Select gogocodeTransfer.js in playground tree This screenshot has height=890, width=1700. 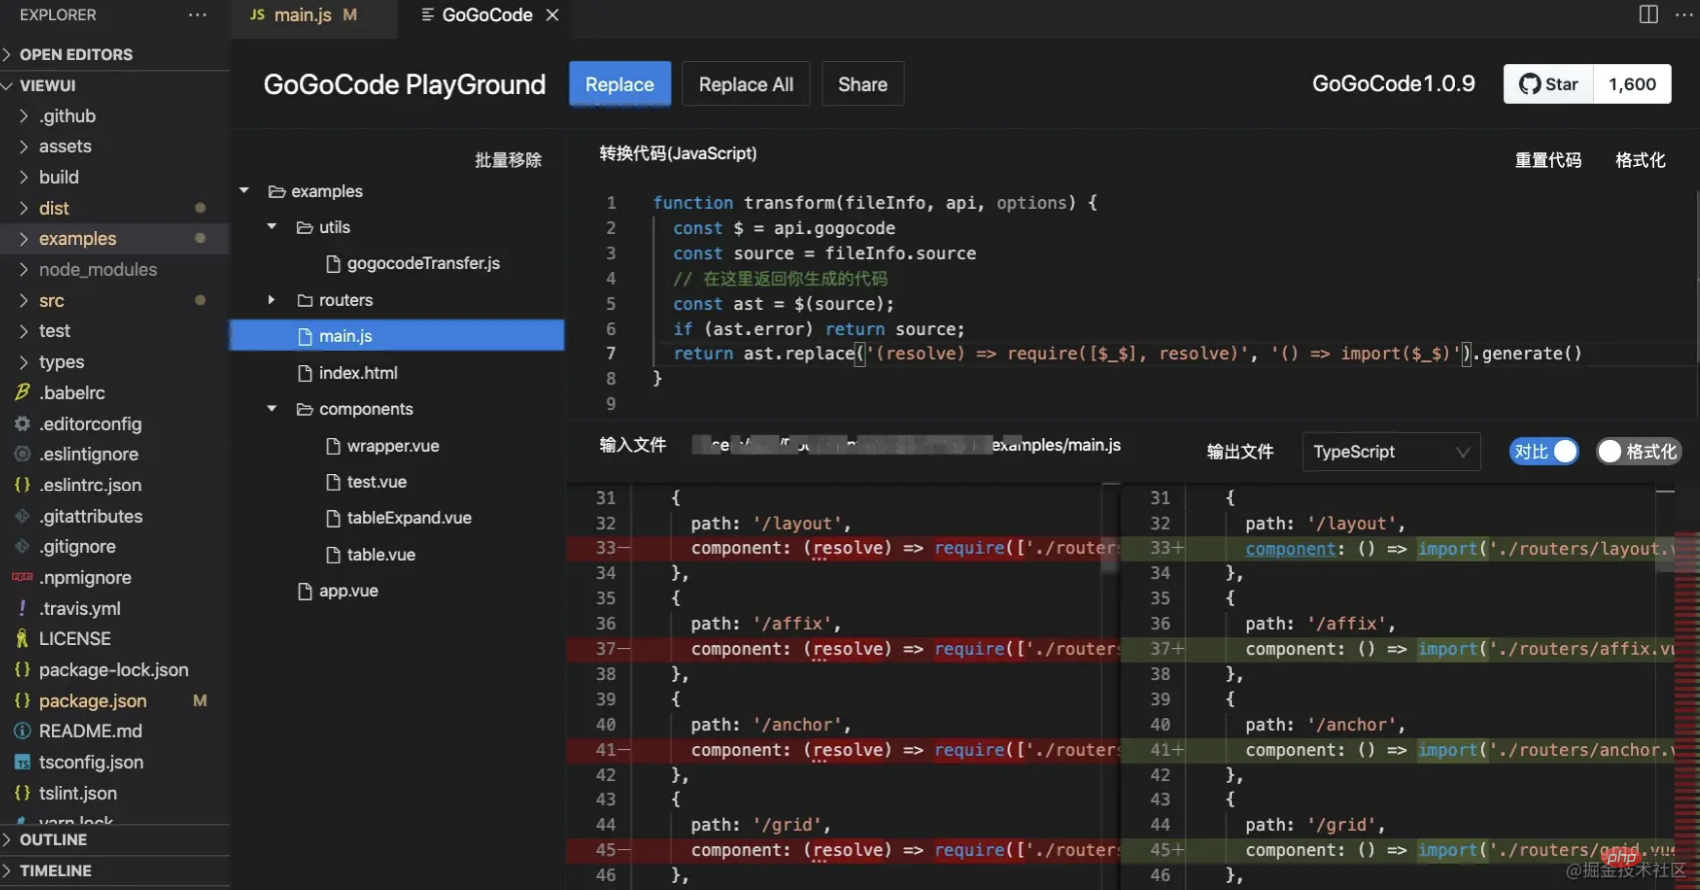[423, 264]
